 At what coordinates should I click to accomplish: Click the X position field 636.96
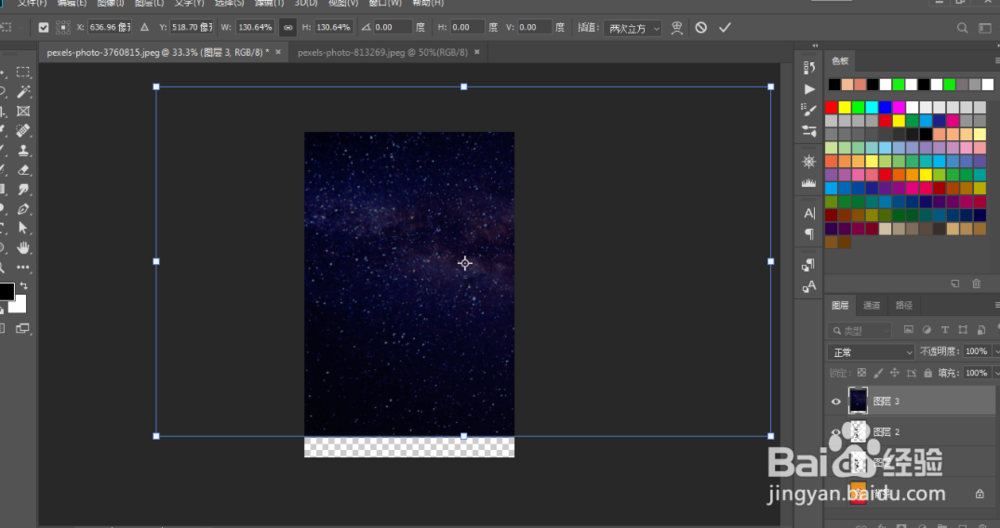point(110,27)
